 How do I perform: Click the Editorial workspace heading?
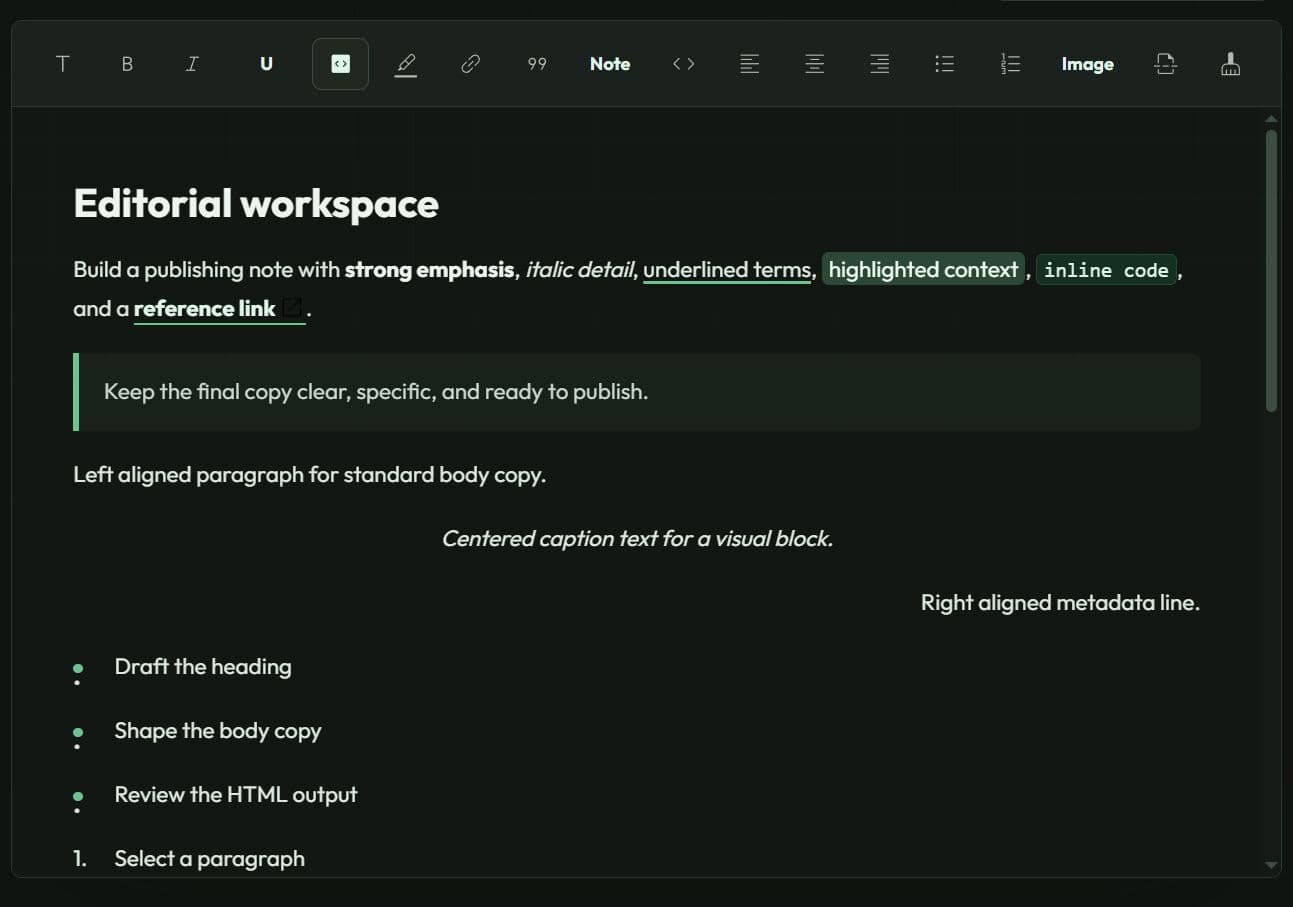click(x=256, y=203)
